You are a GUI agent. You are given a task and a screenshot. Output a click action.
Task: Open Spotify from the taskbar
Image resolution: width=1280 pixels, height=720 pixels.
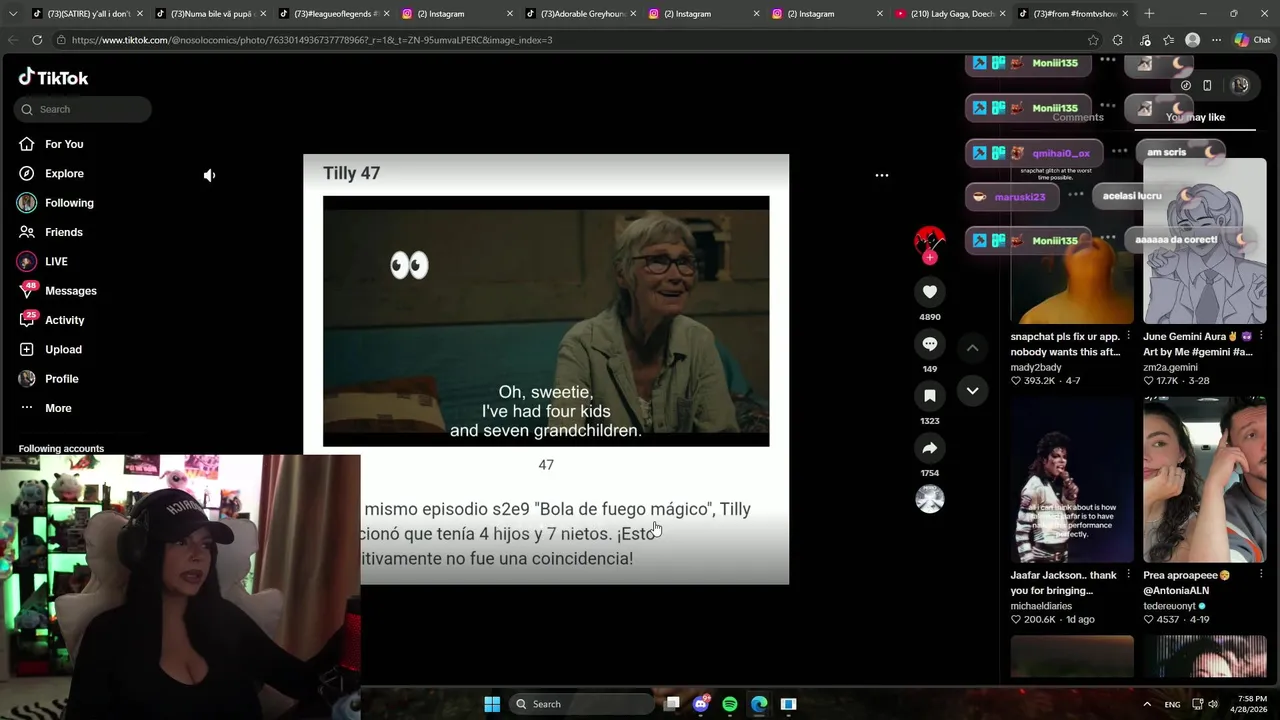click(x=730, y=704)
